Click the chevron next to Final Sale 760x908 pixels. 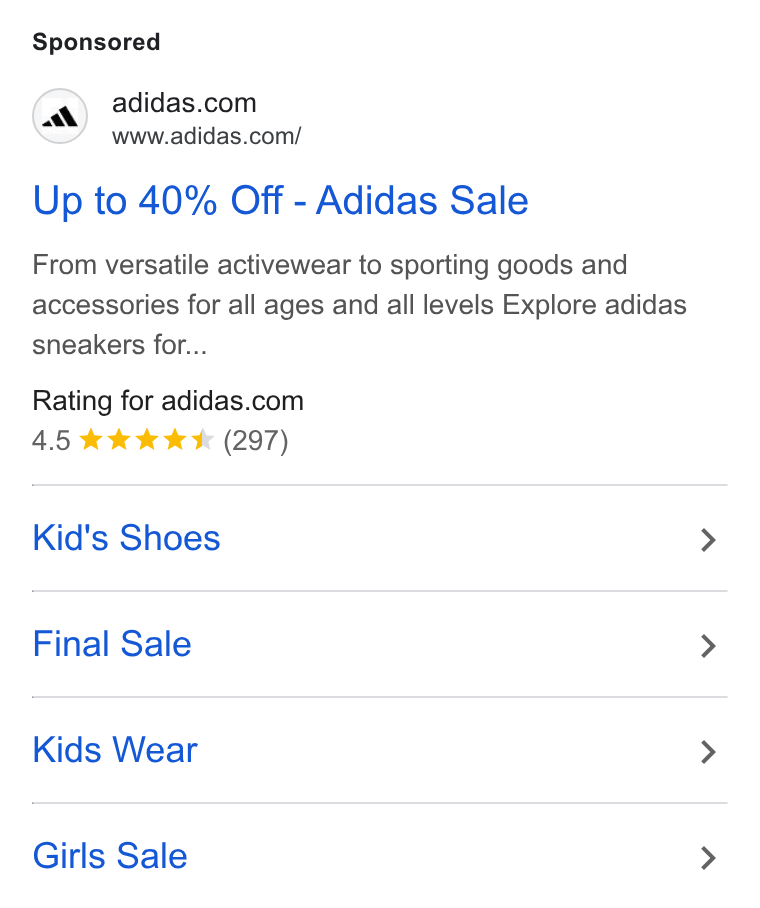pos(708,646)
